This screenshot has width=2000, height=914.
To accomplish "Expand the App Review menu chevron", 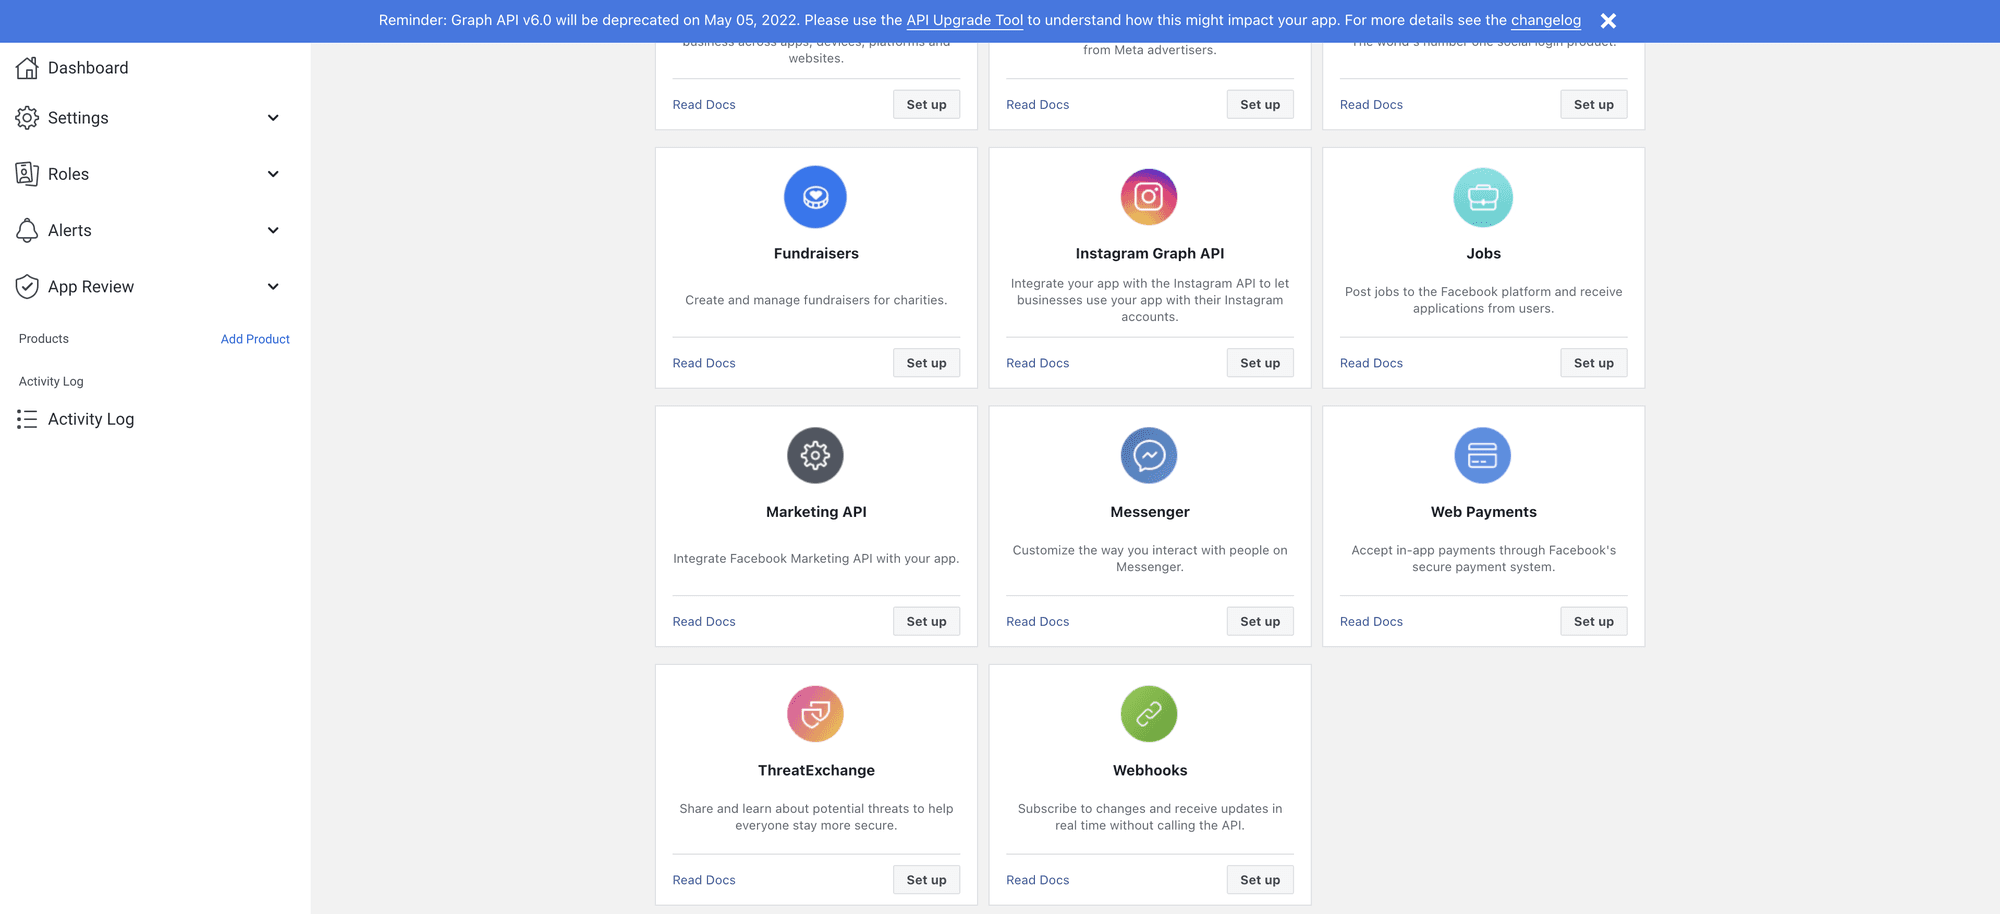I will click(x=273, y=287).
